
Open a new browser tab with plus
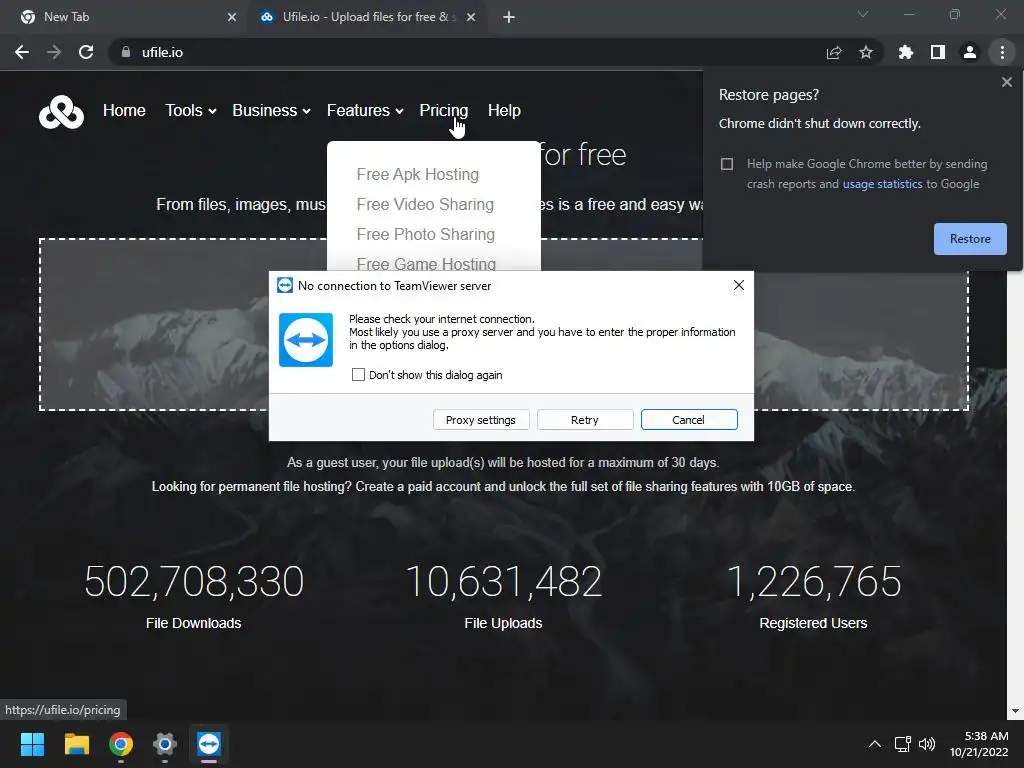pyautogui.click(x=509, y=17)
